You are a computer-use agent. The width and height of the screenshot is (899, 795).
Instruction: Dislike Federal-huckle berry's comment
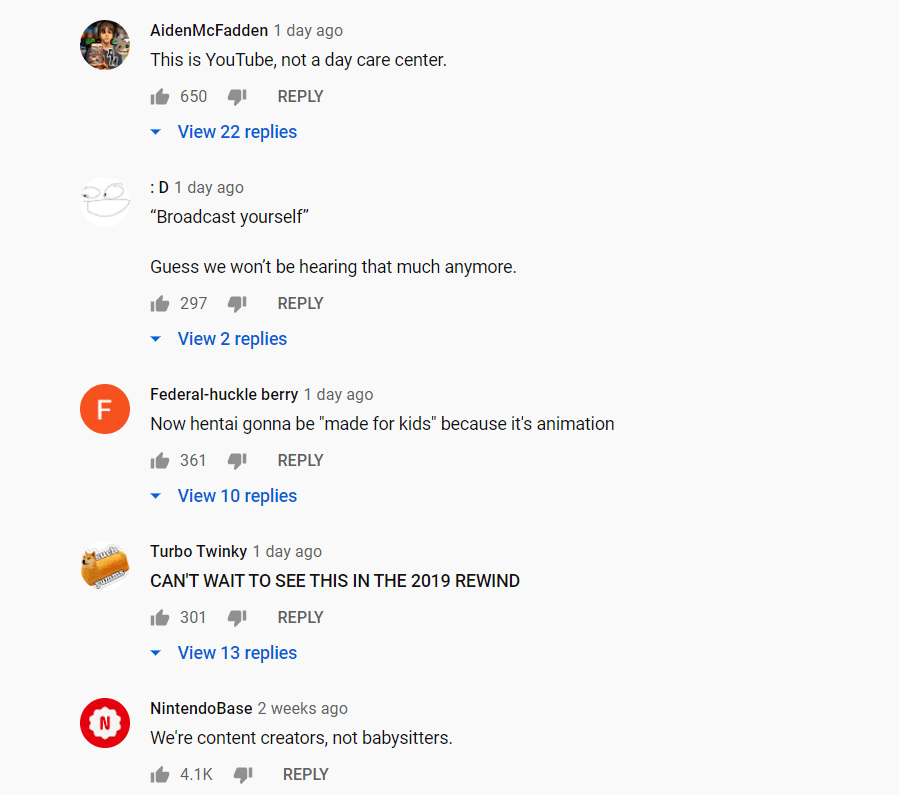(237, 461)
